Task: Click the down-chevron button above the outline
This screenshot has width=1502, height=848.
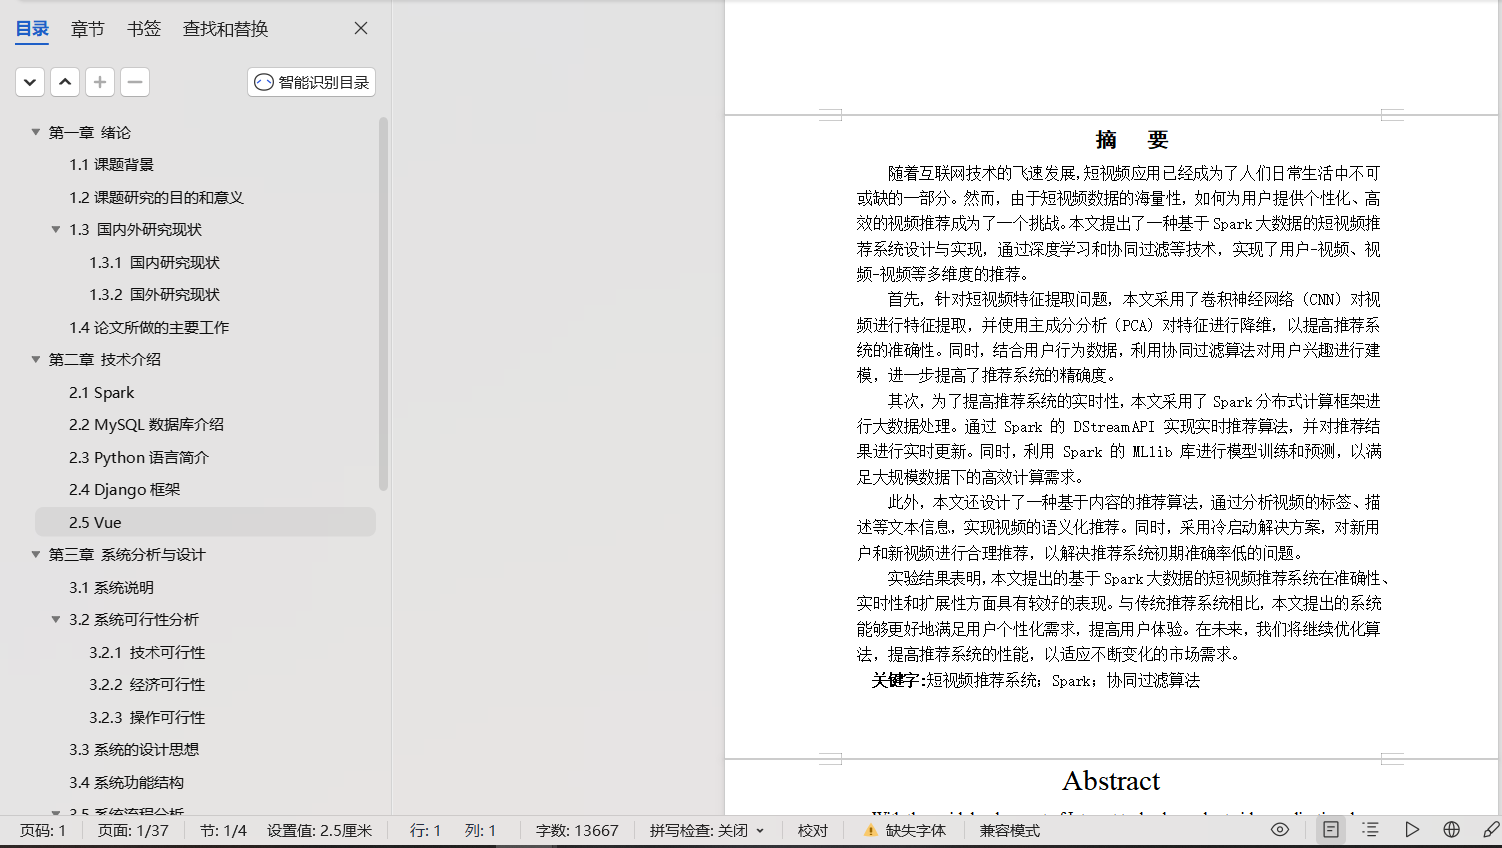Action: [30, 82]
